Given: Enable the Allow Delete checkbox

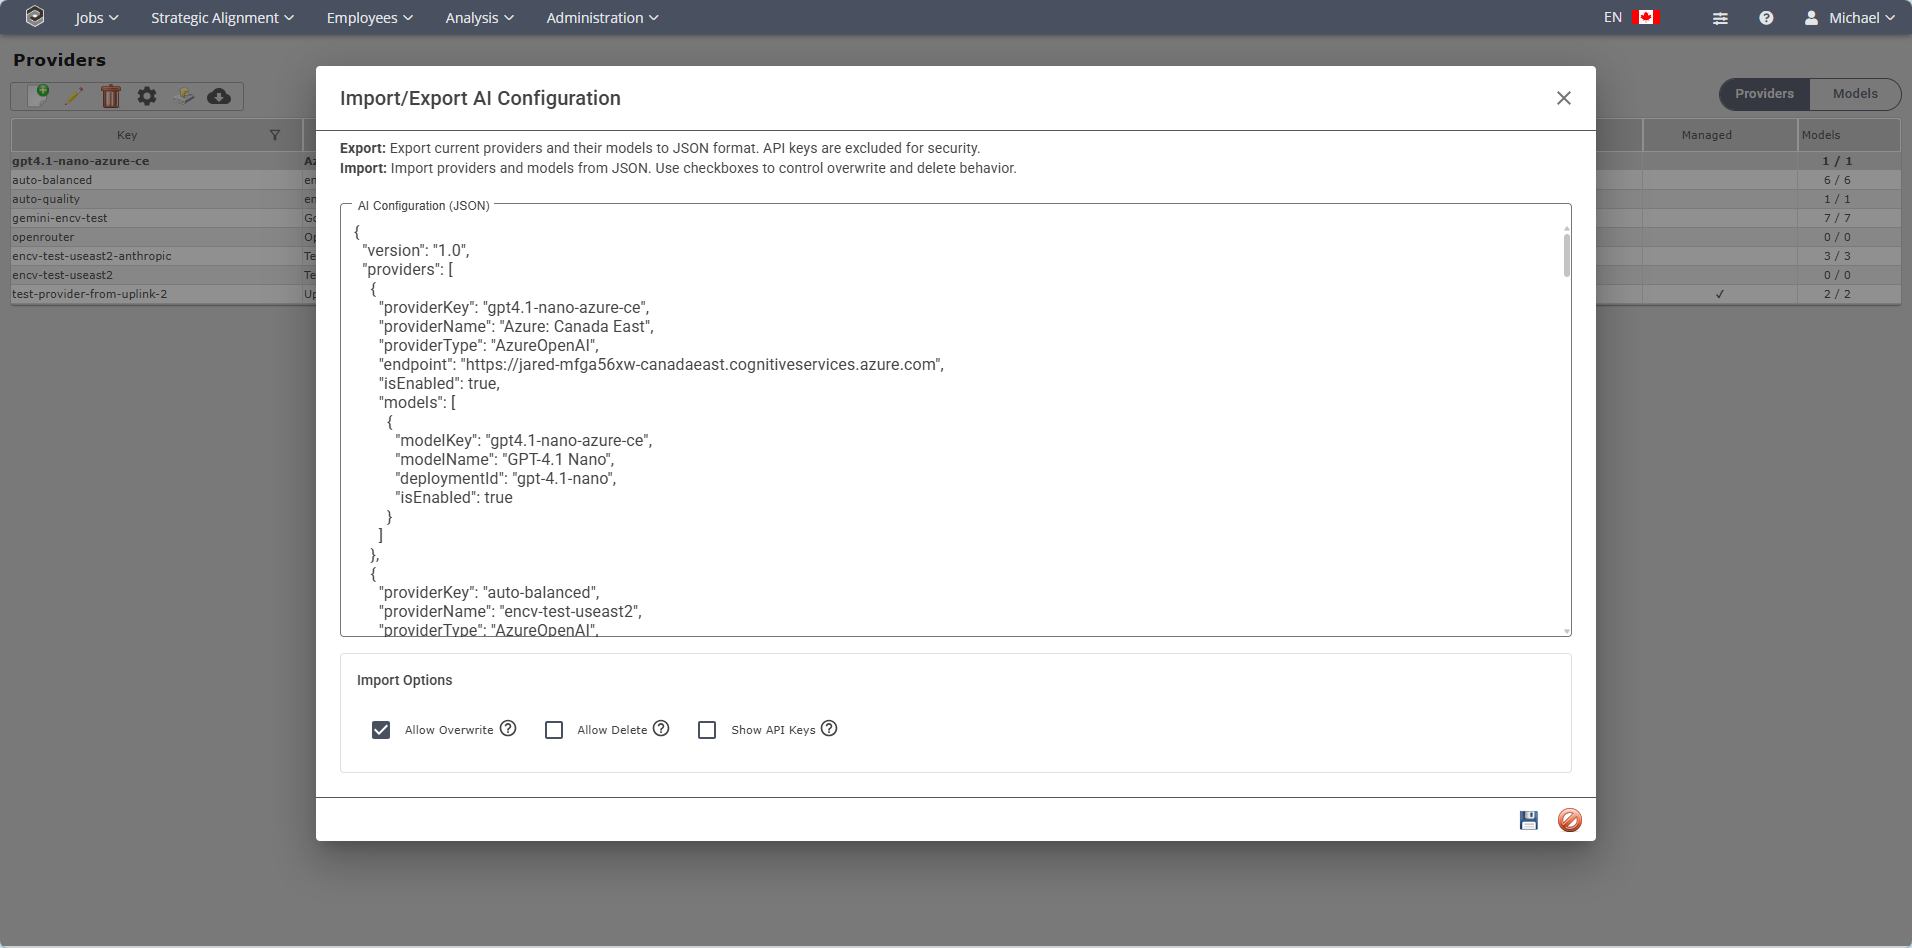Looking at the screenshot, I should pyautogui.click(x=554, y=730).
